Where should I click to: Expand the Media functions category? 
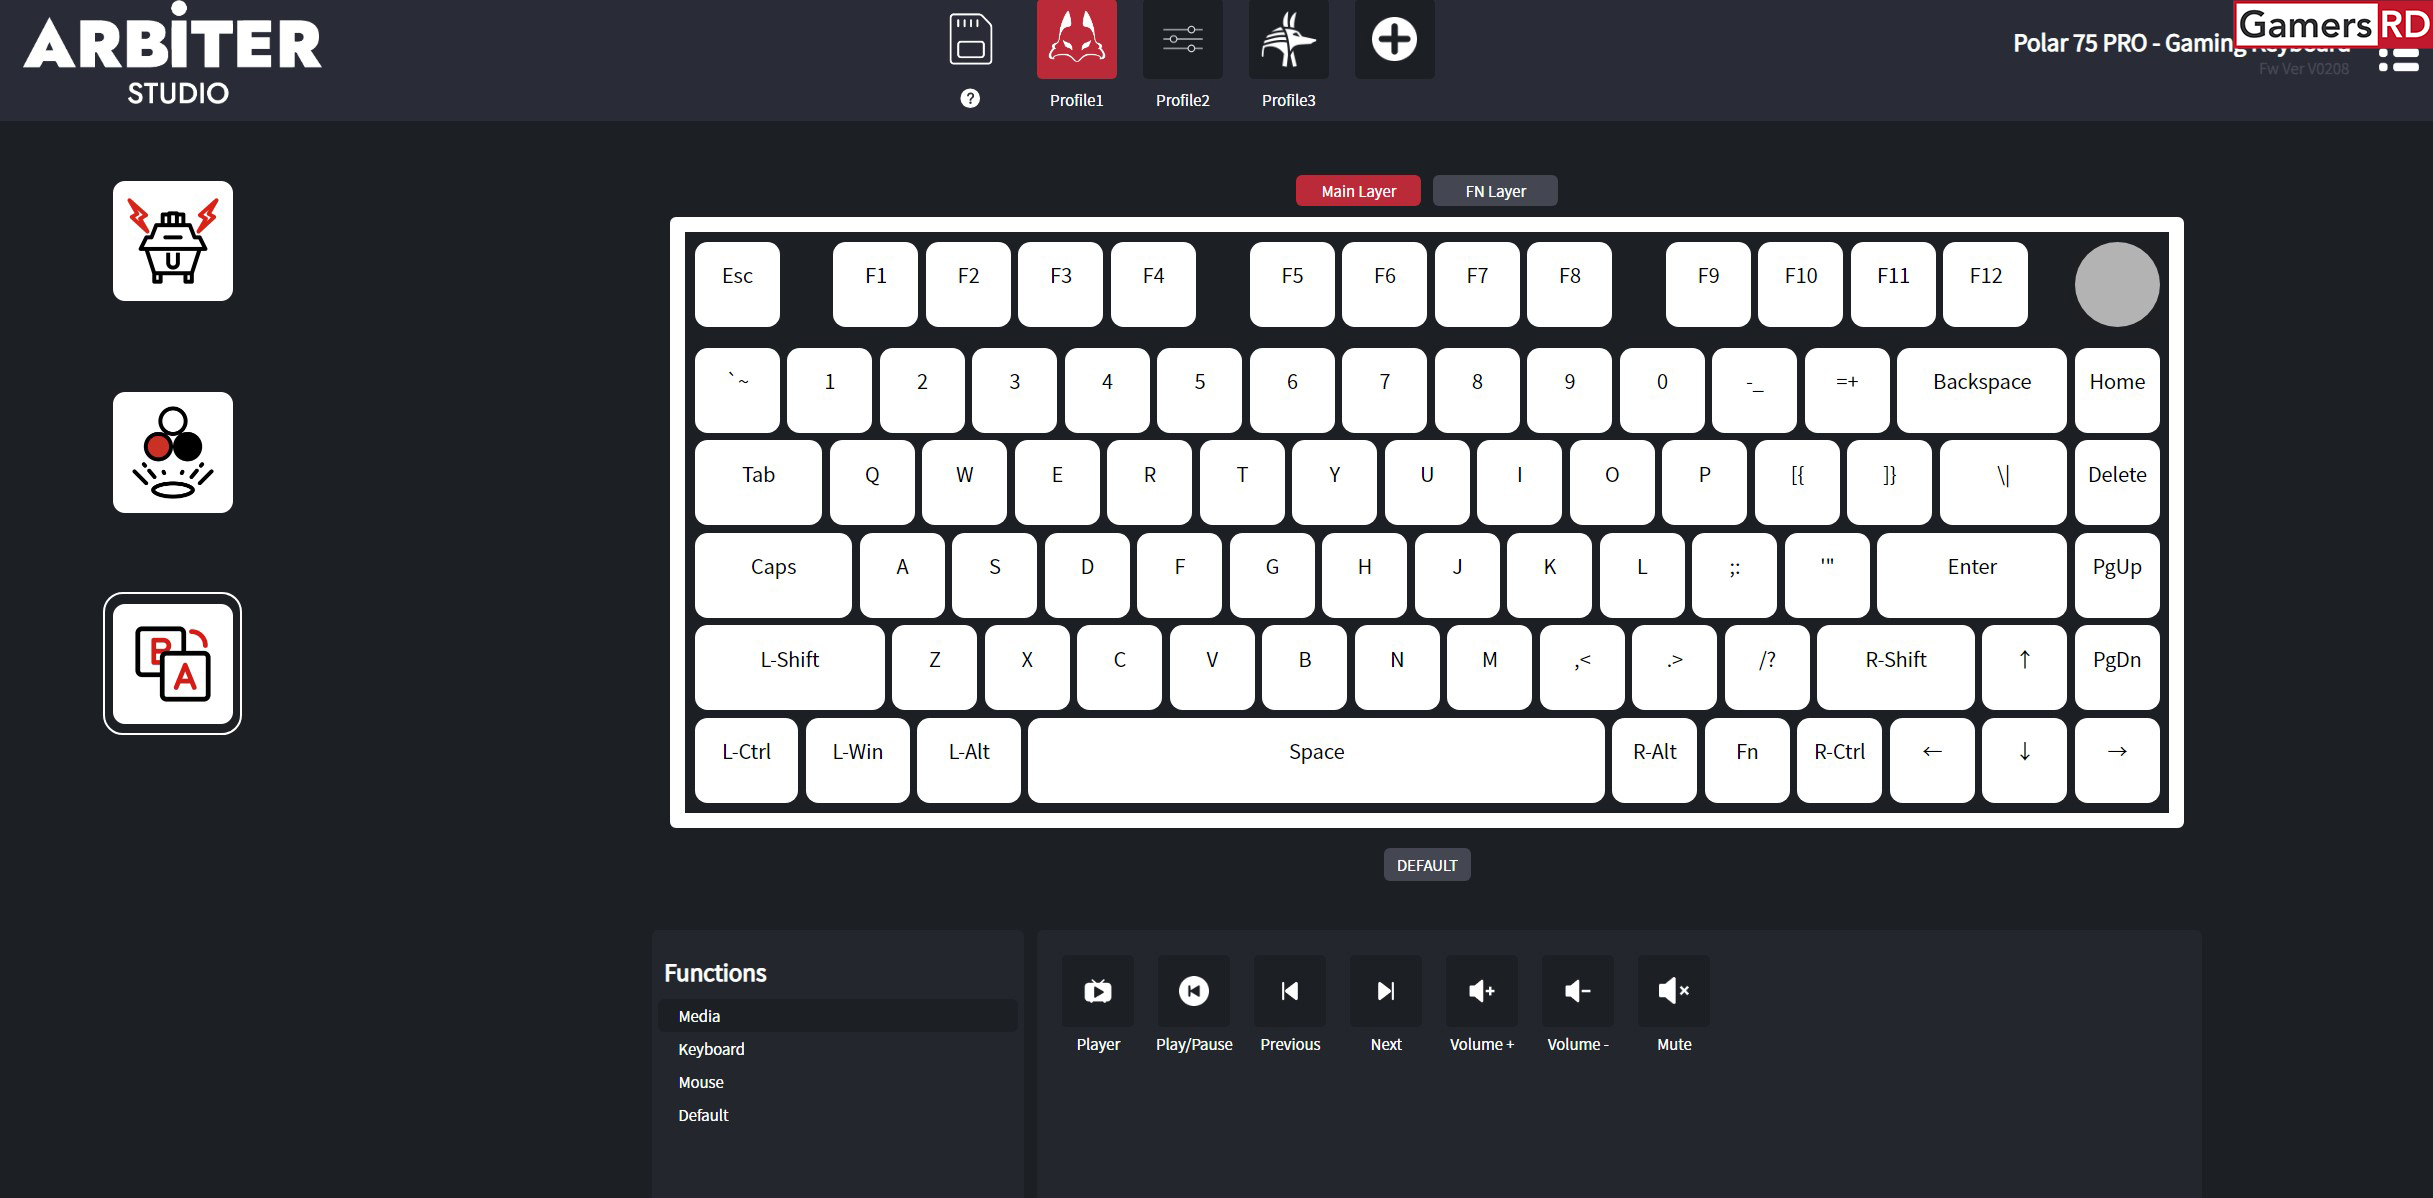coord(698,1015)
